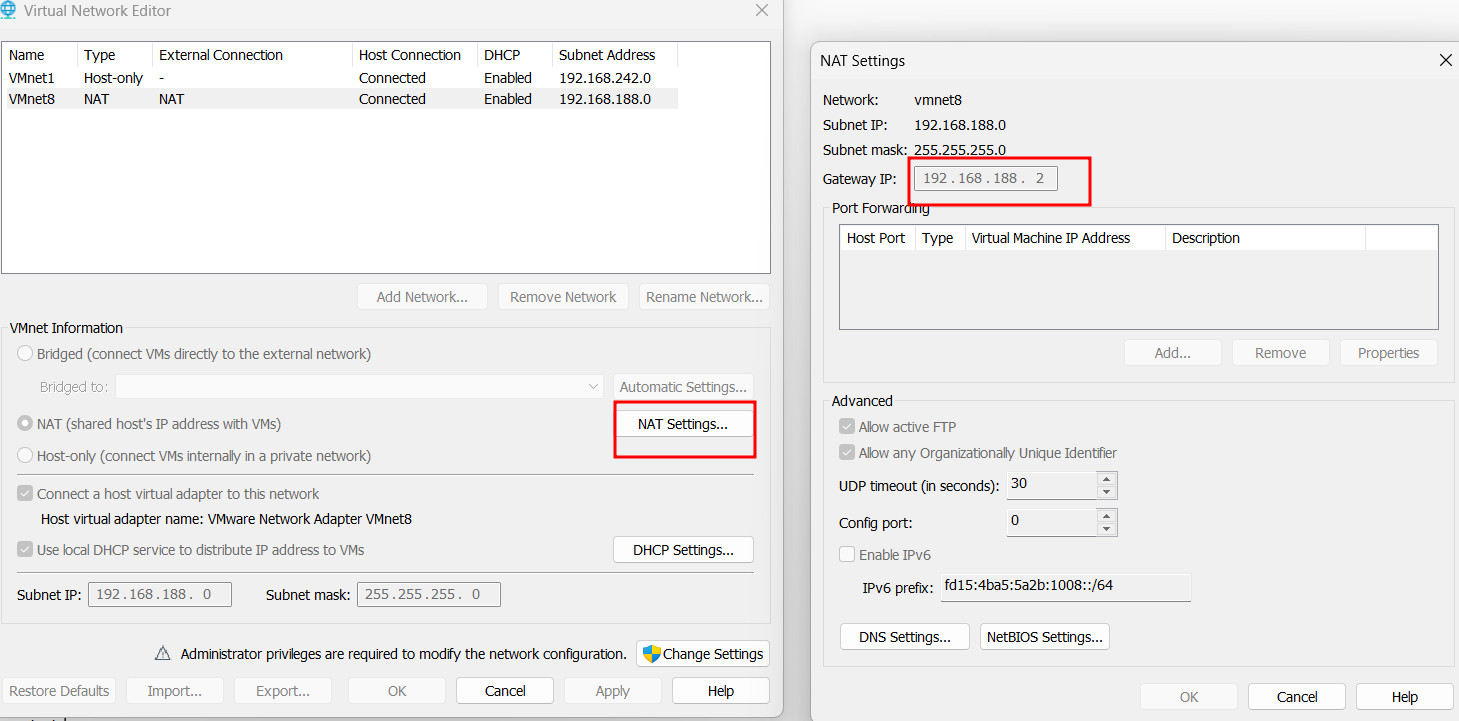Screen dimensions: 1459x721
Task: Click Help in NAT Settings dialog
Action: 1405,697
